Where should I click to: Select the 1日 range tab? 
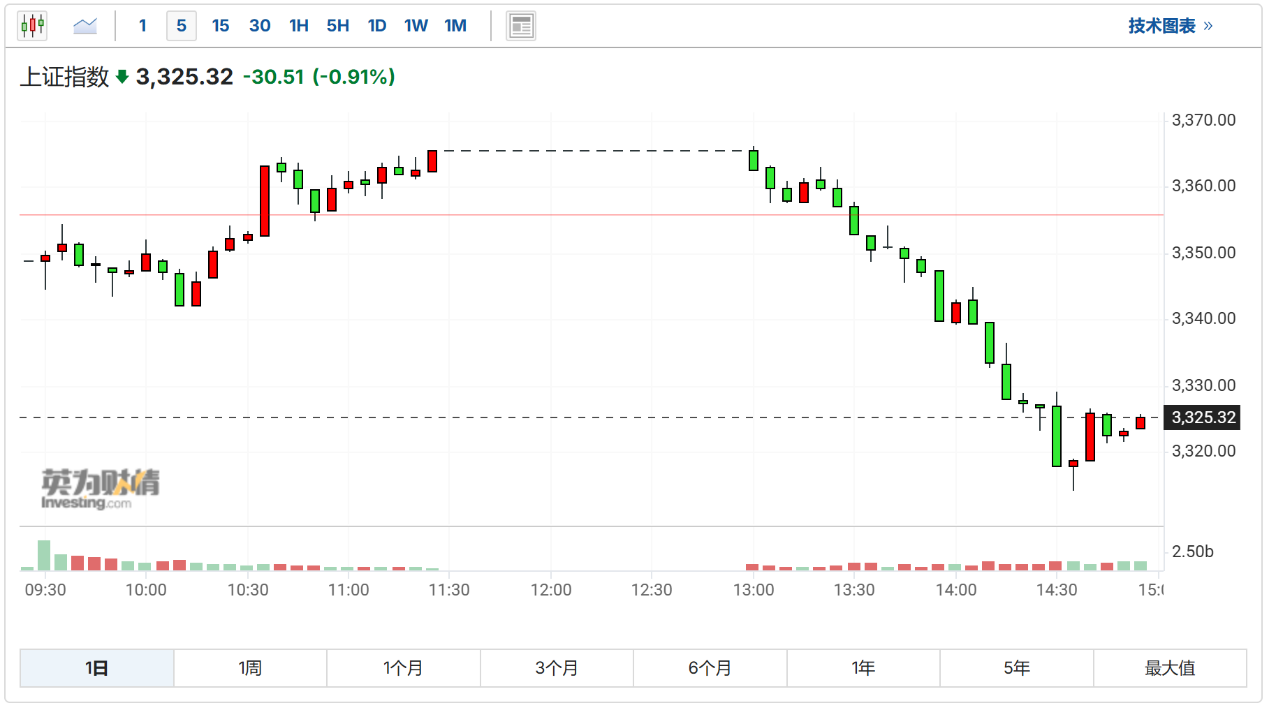[x=97, y=668]
